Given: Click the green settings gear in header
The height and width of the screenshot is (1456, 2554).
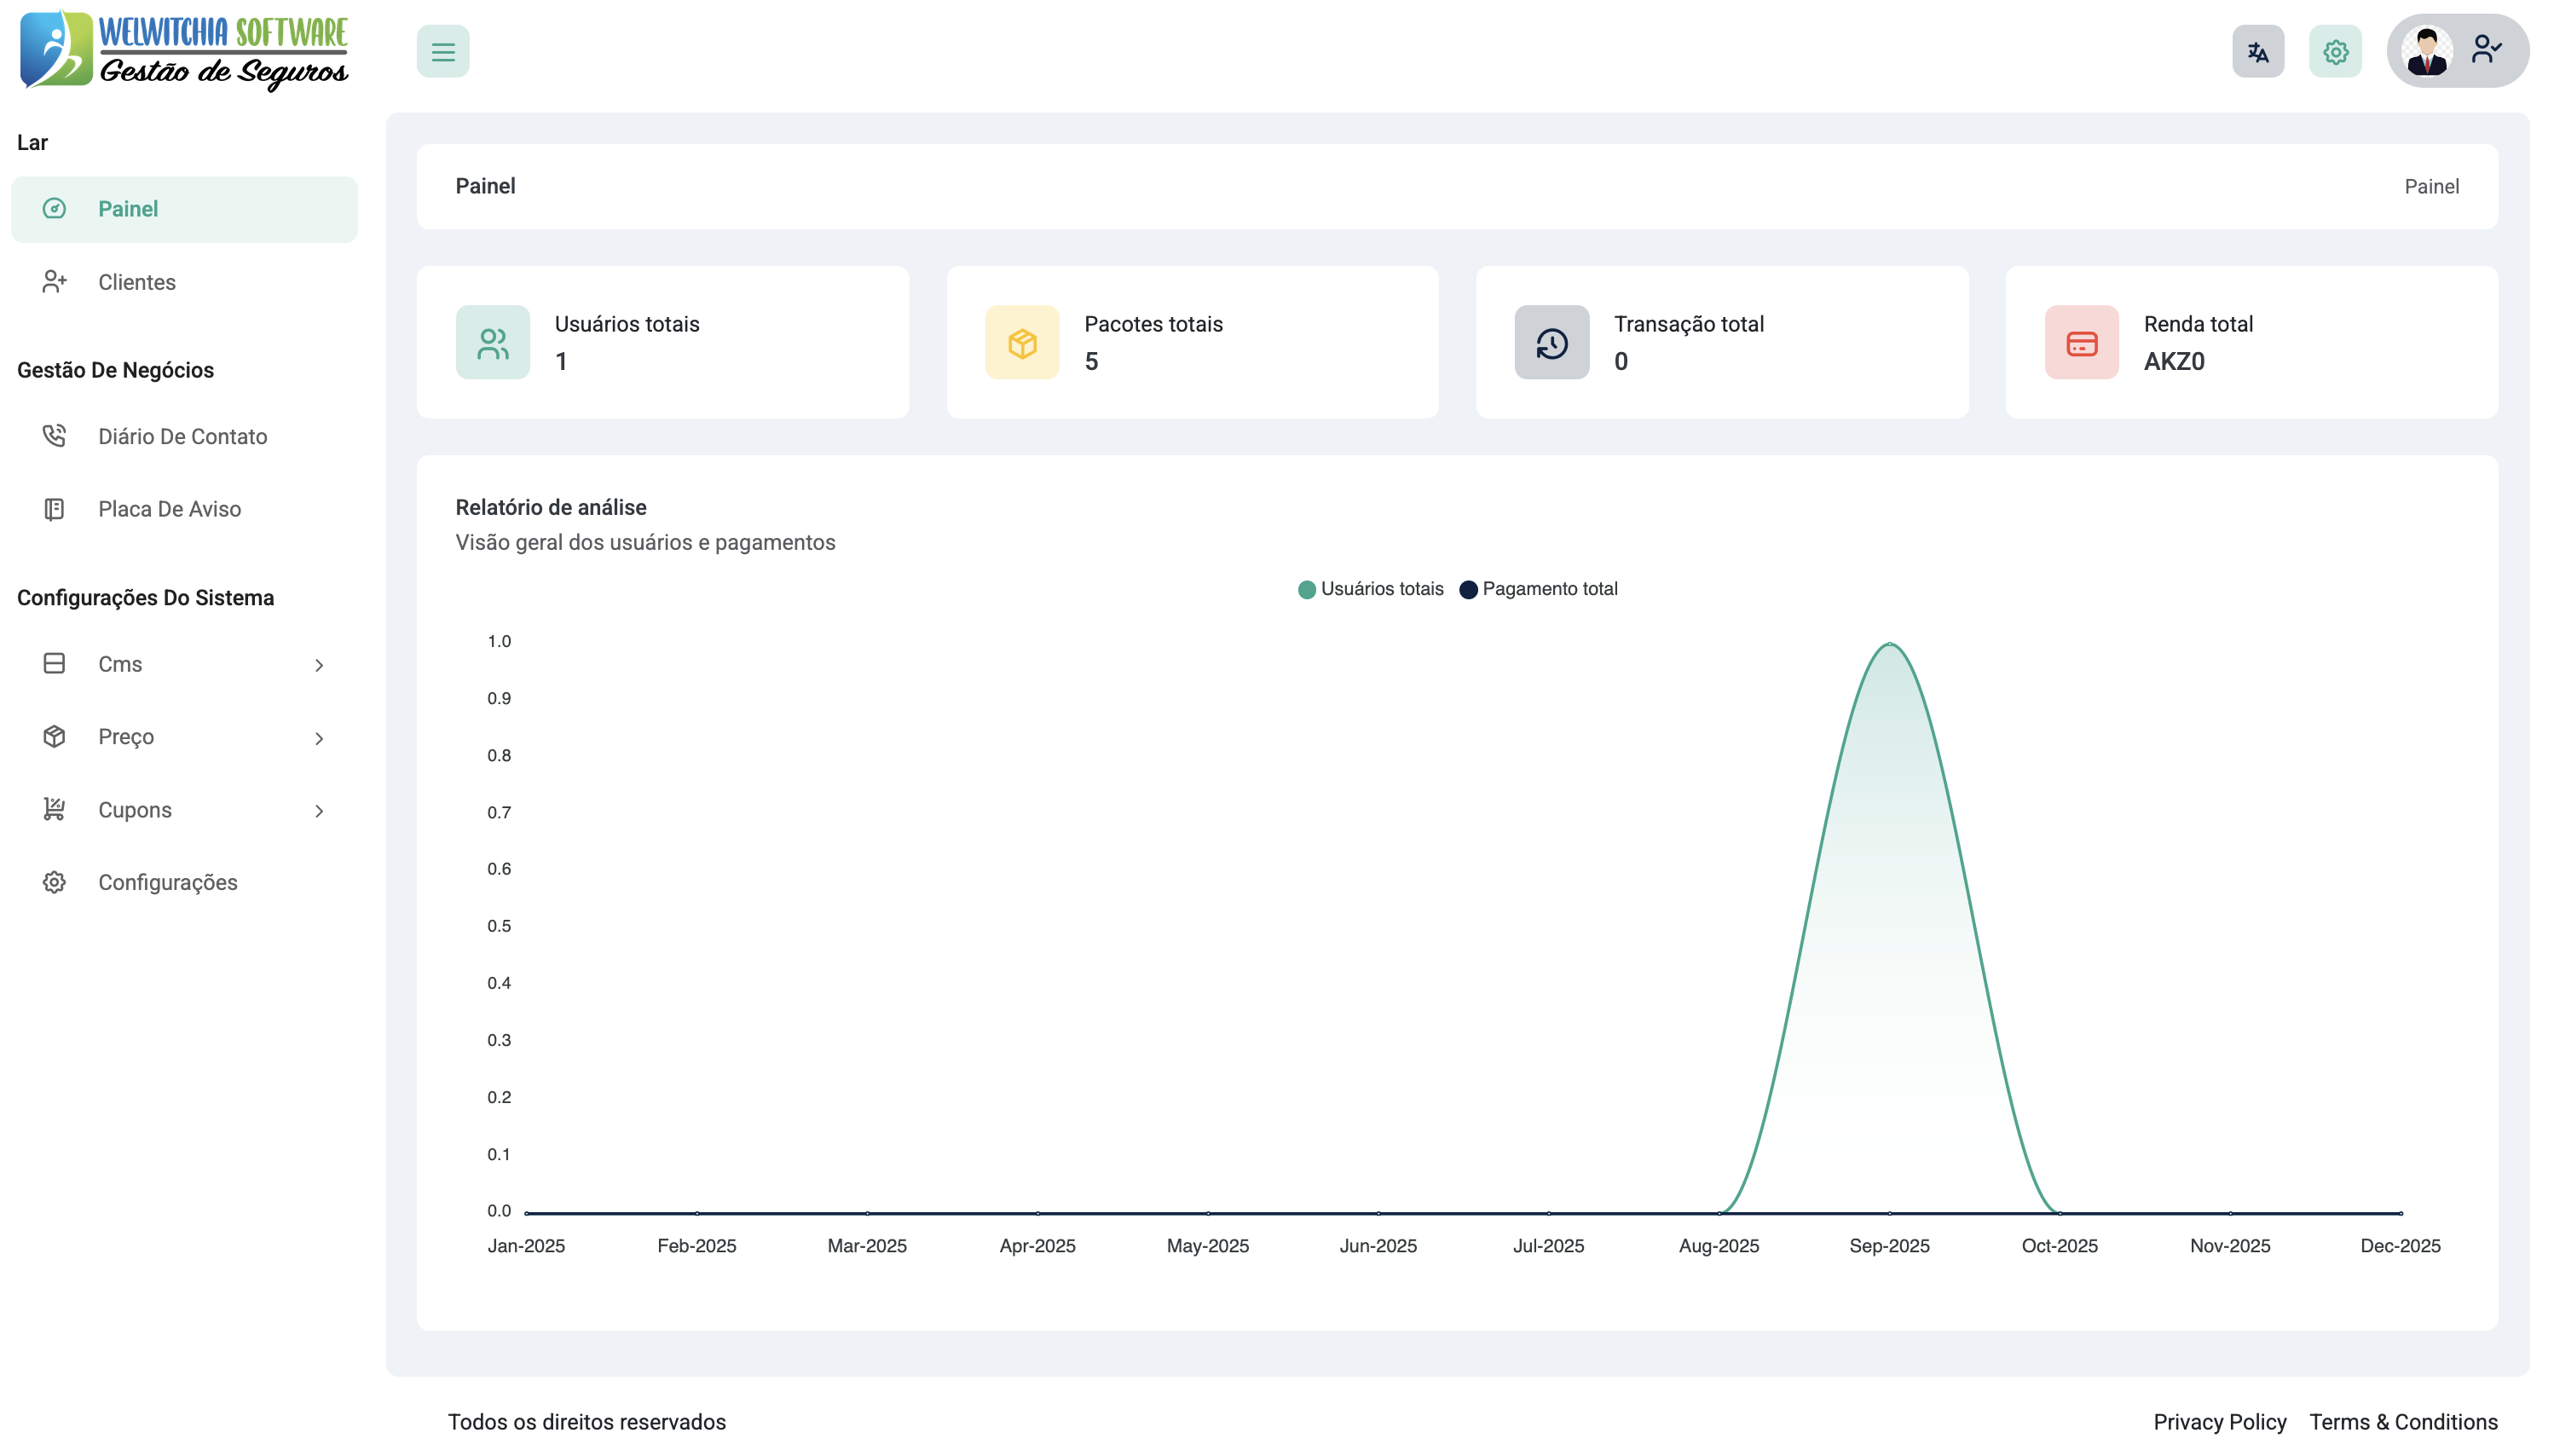Looking at the screenshot, I should [x=2335, y=52].
